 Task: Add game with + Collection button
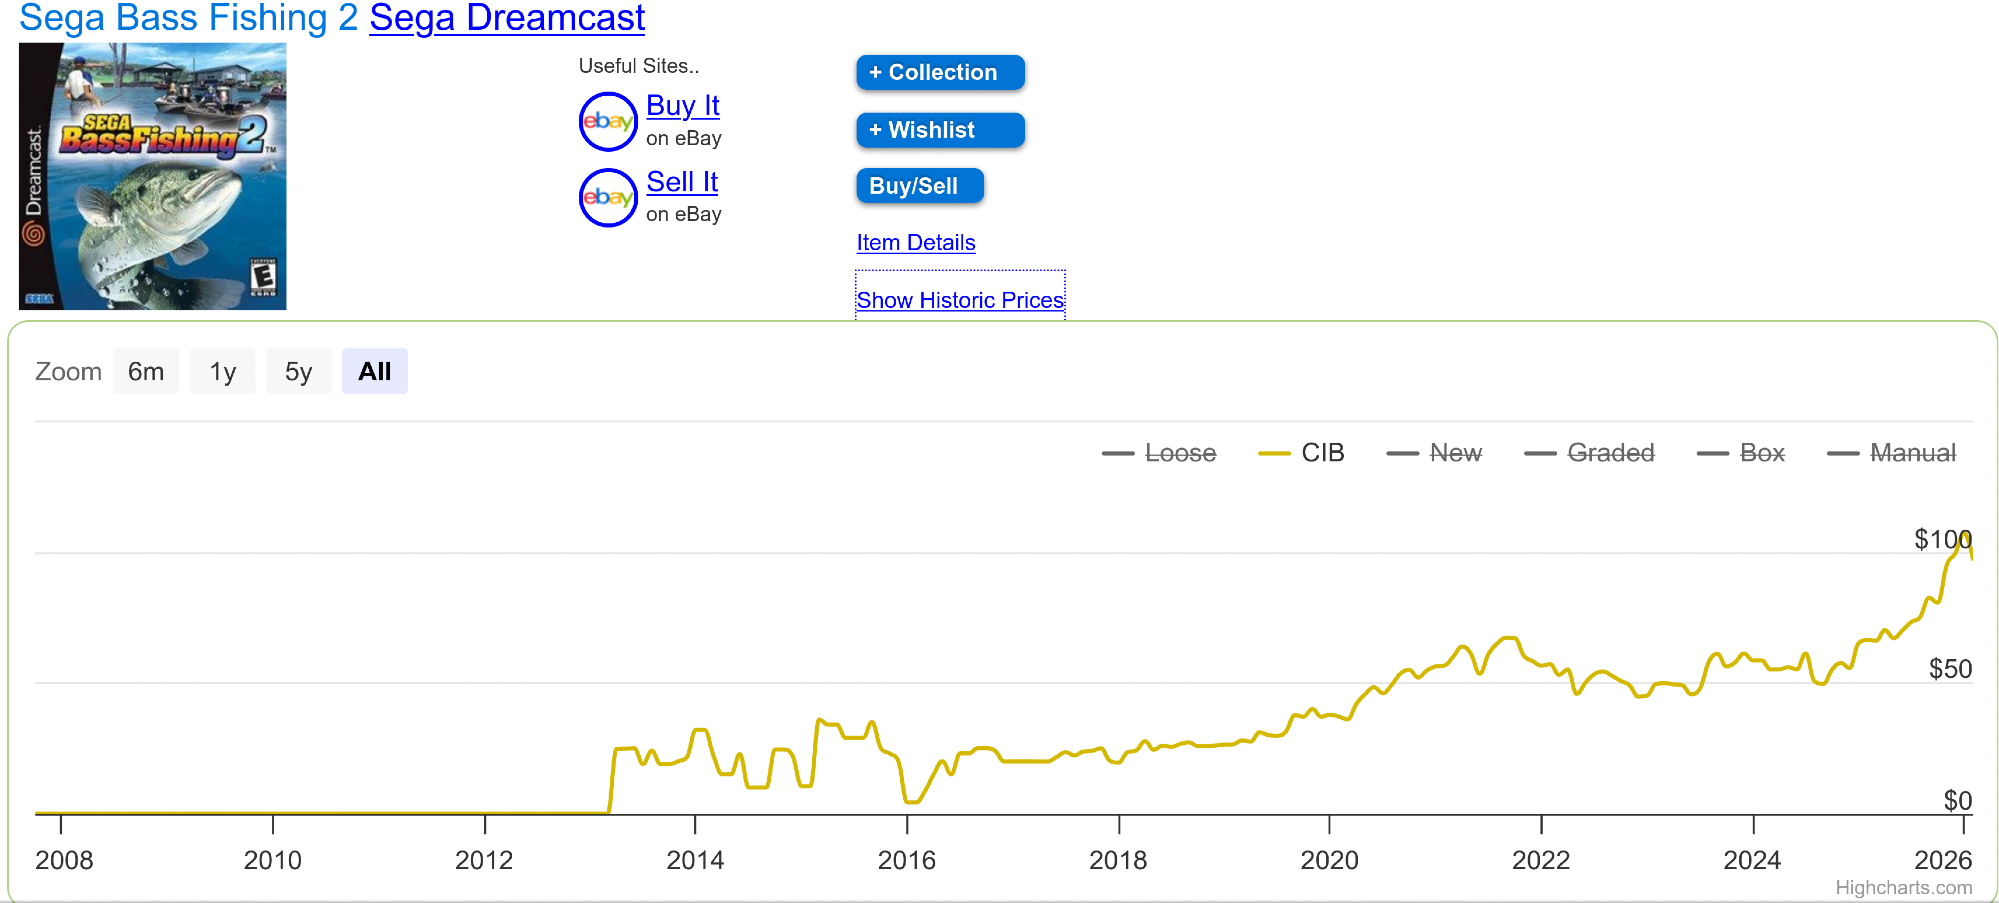pyautogui.click(x=940, y=73)
